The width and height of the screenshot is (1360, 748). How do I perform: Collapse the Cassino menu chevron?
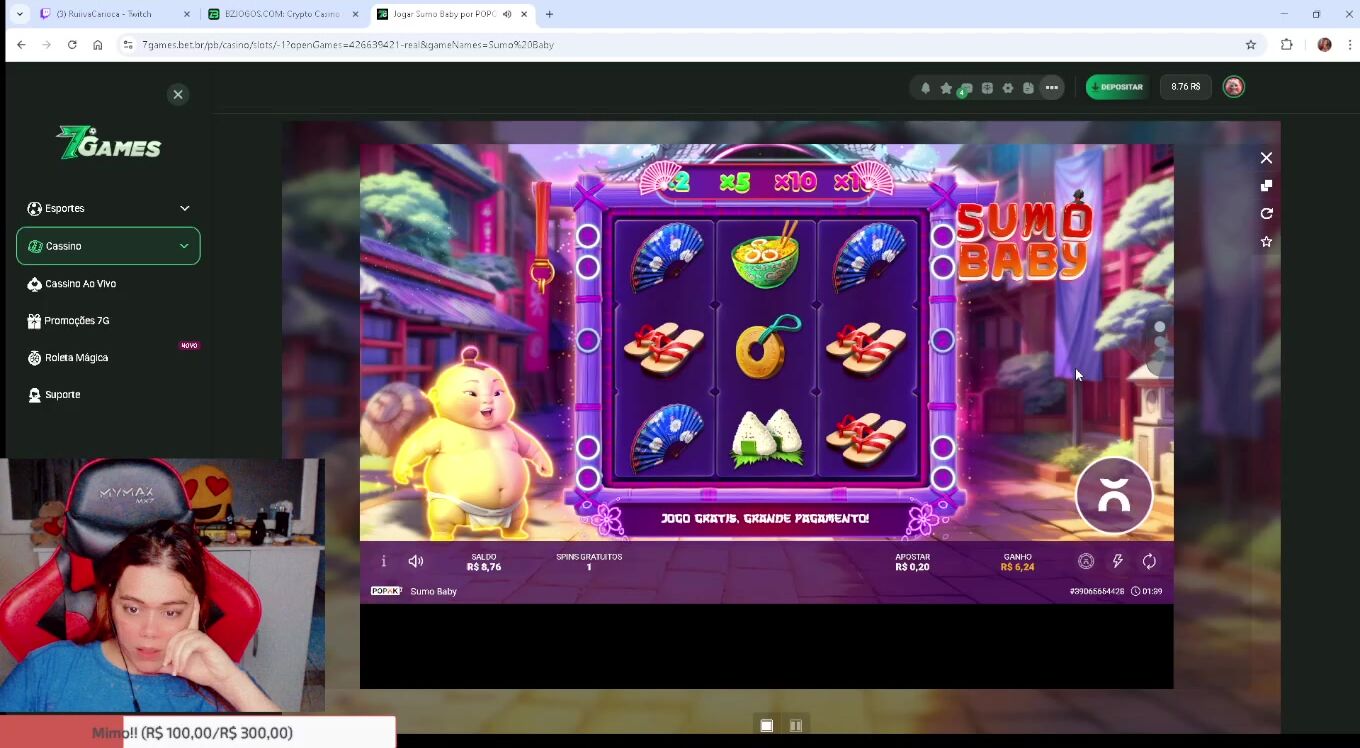click(x=184, y=246)
